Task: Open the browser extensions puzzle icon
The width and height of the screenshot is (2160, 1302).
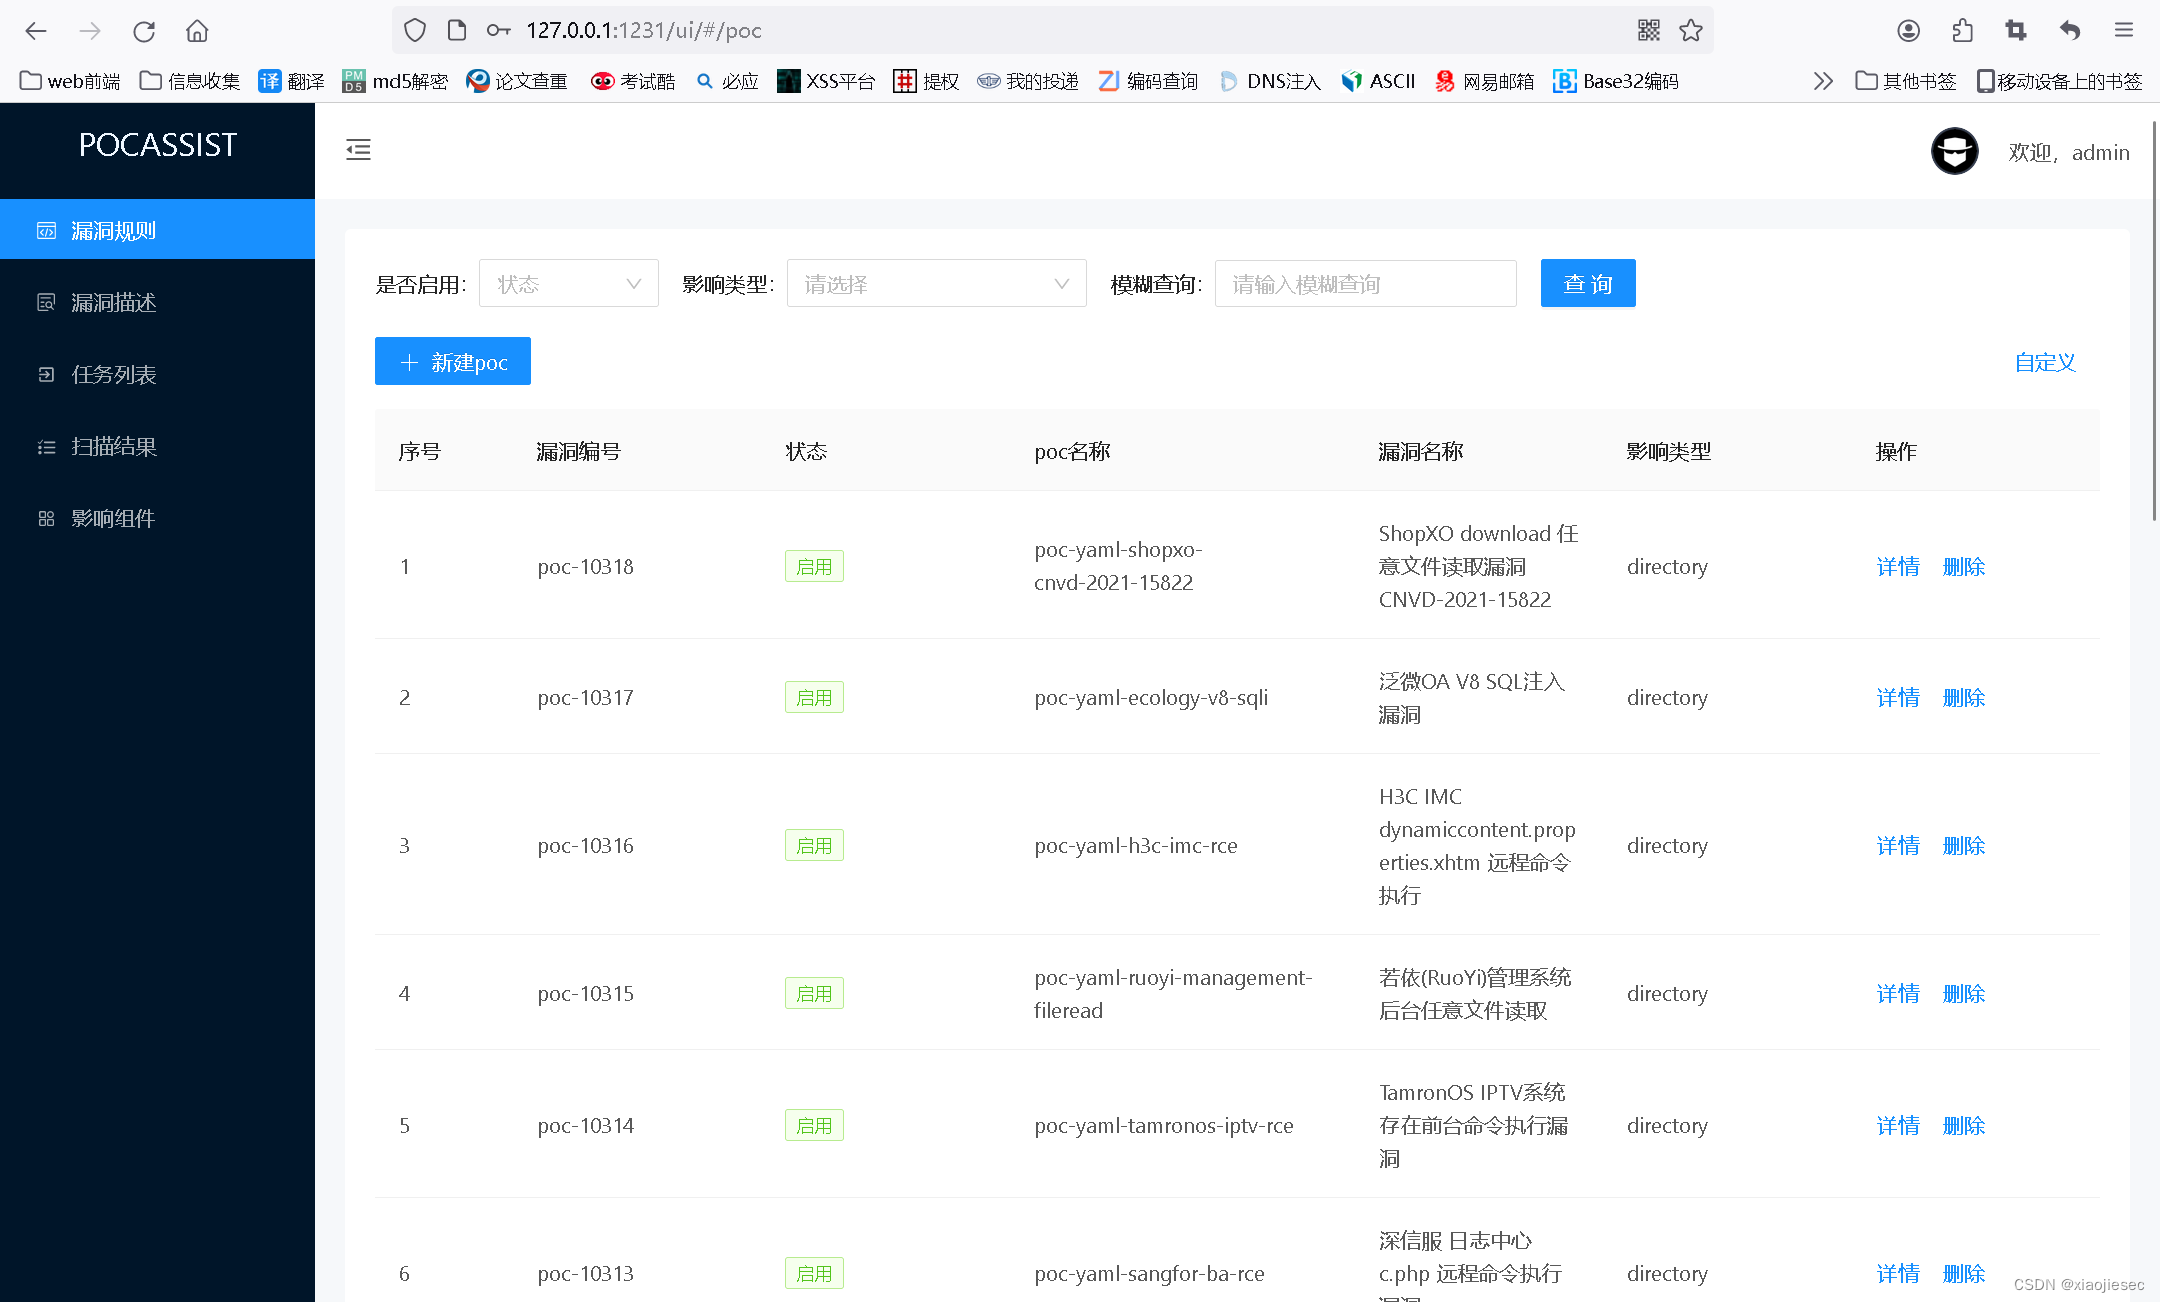Action: (x=1962, y=31)
